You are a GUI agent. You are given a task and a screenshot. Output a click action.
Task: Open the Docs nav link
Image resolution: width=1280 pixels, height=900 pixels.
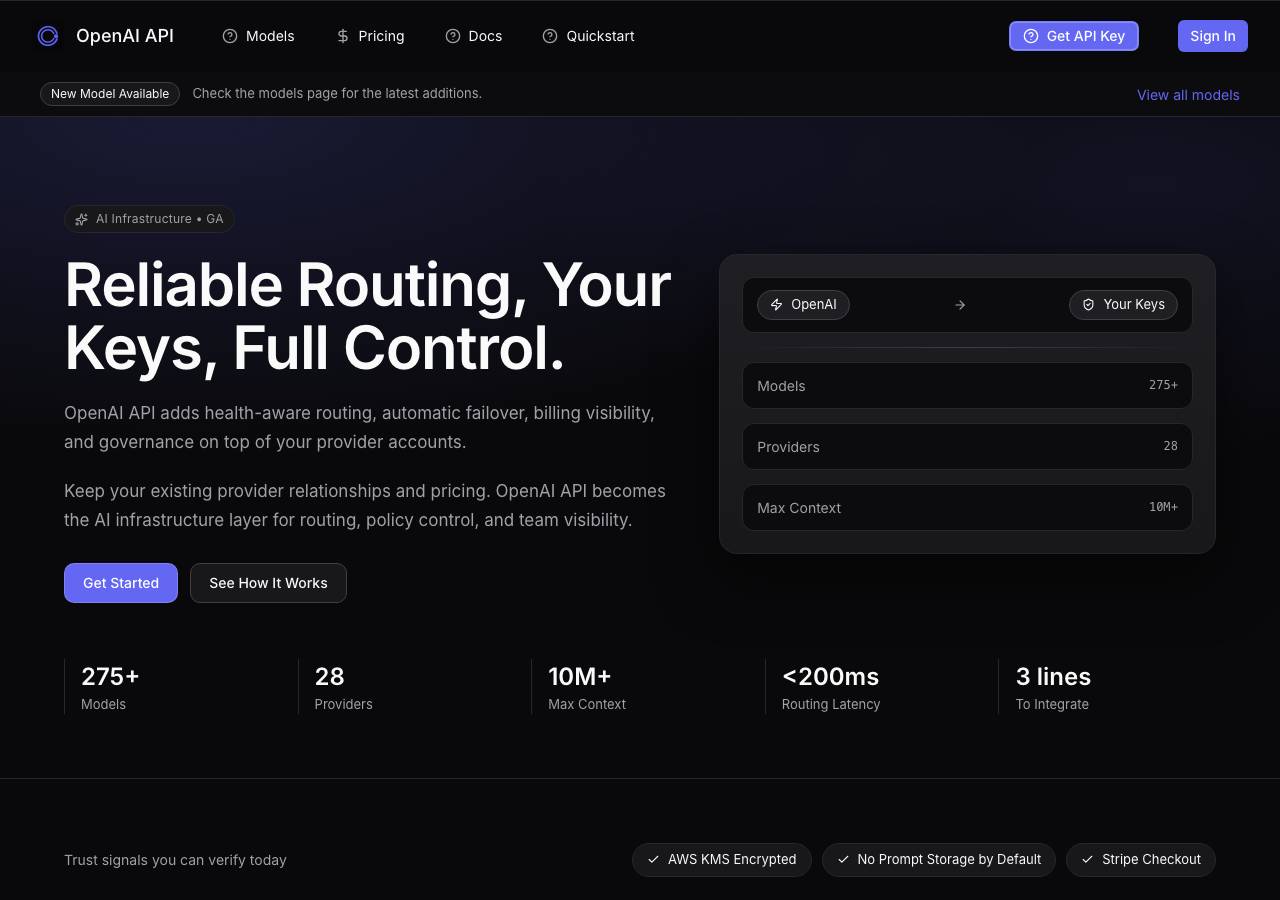474,36
